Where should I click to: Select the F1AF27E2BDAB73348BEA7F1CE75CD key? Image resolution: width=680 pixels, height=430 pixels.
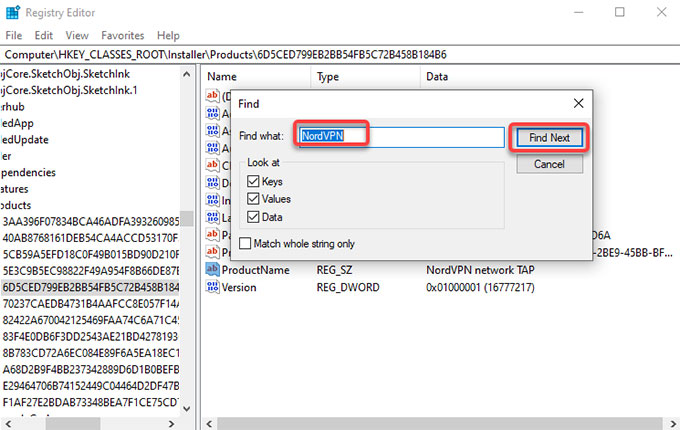point(91,402)
